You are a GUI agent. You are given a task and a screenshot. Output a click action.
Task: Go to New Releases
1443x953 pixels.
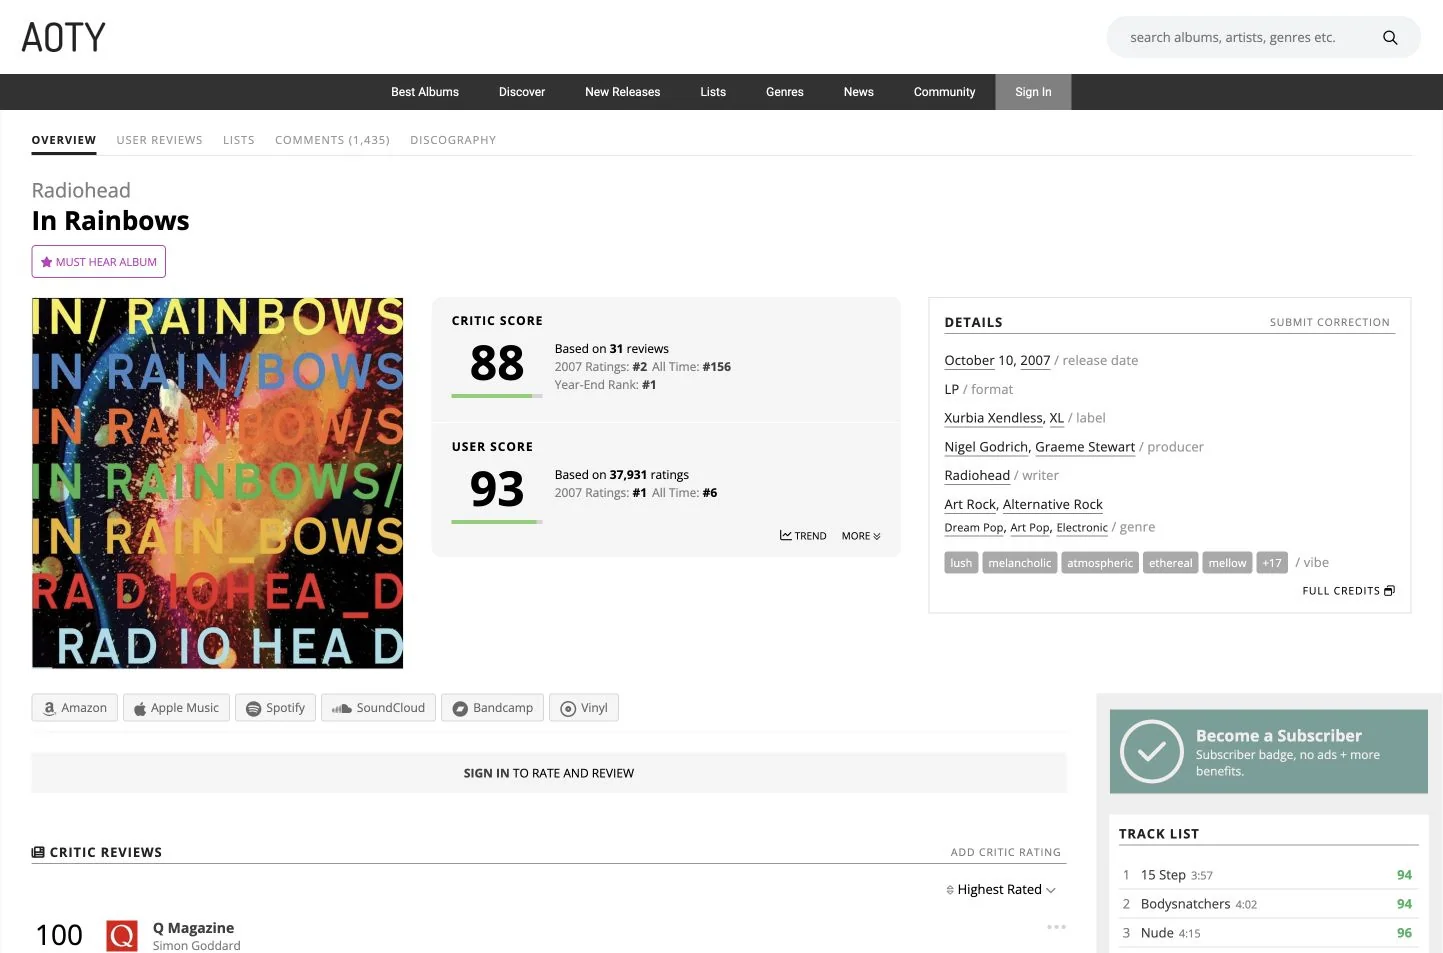tap(623, 92)
